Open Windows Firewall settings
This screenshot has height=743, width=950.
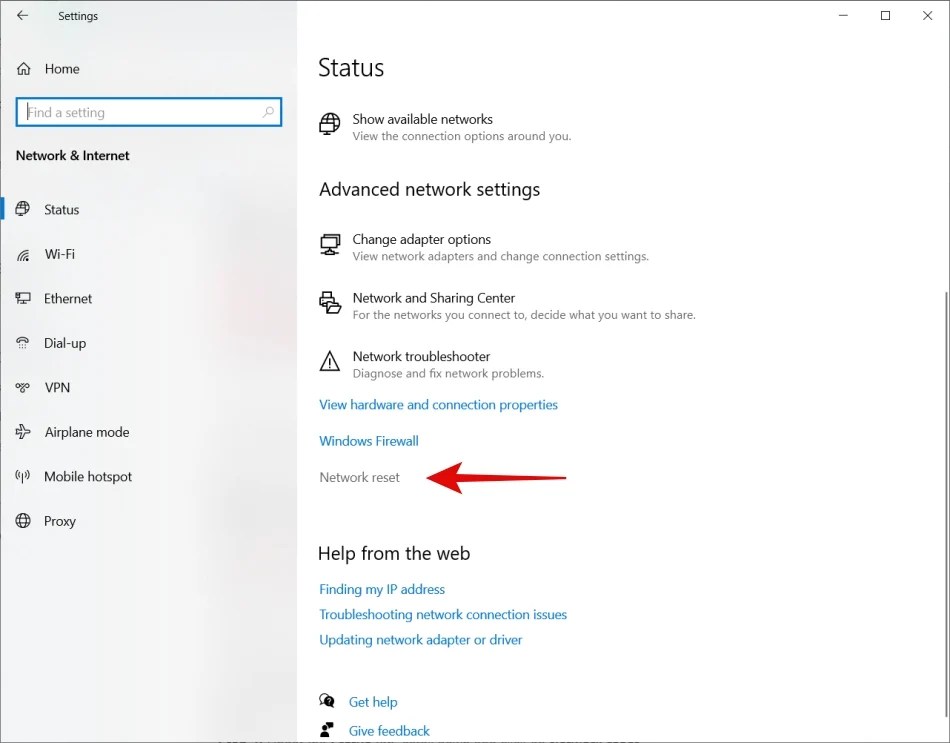tap(369, 440)
